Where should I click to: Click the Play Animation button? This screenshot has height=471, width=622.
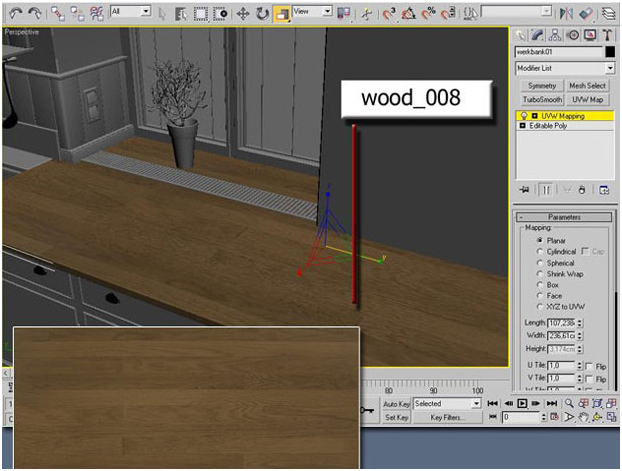522,404
